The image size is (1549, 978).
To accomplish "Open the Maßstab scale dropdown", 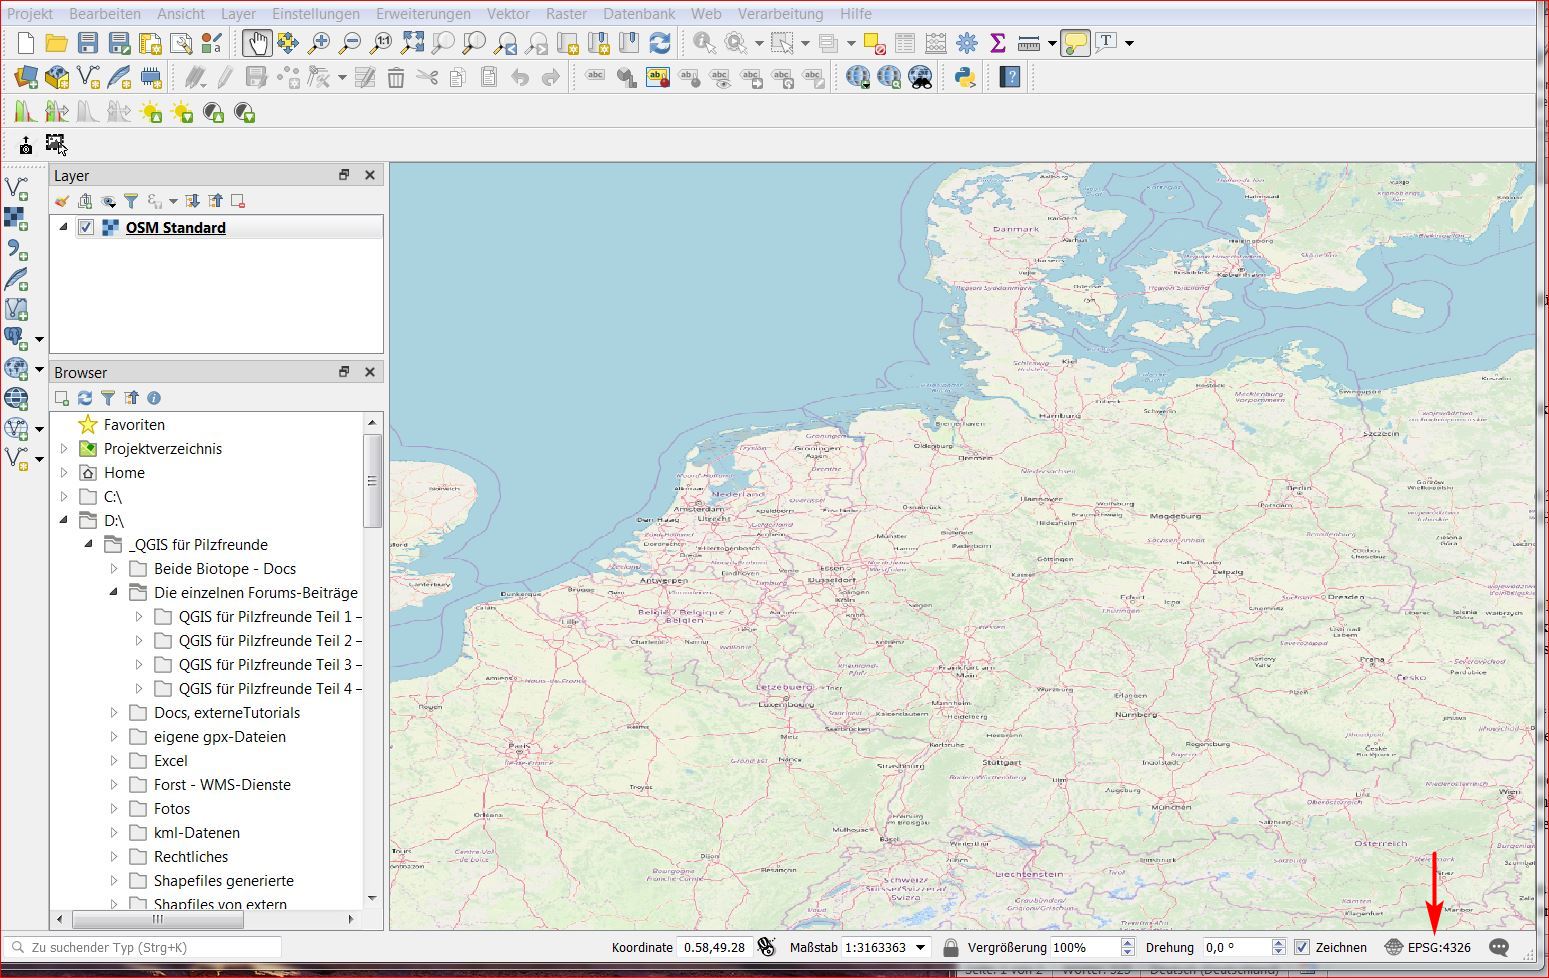I will [921, 947].
